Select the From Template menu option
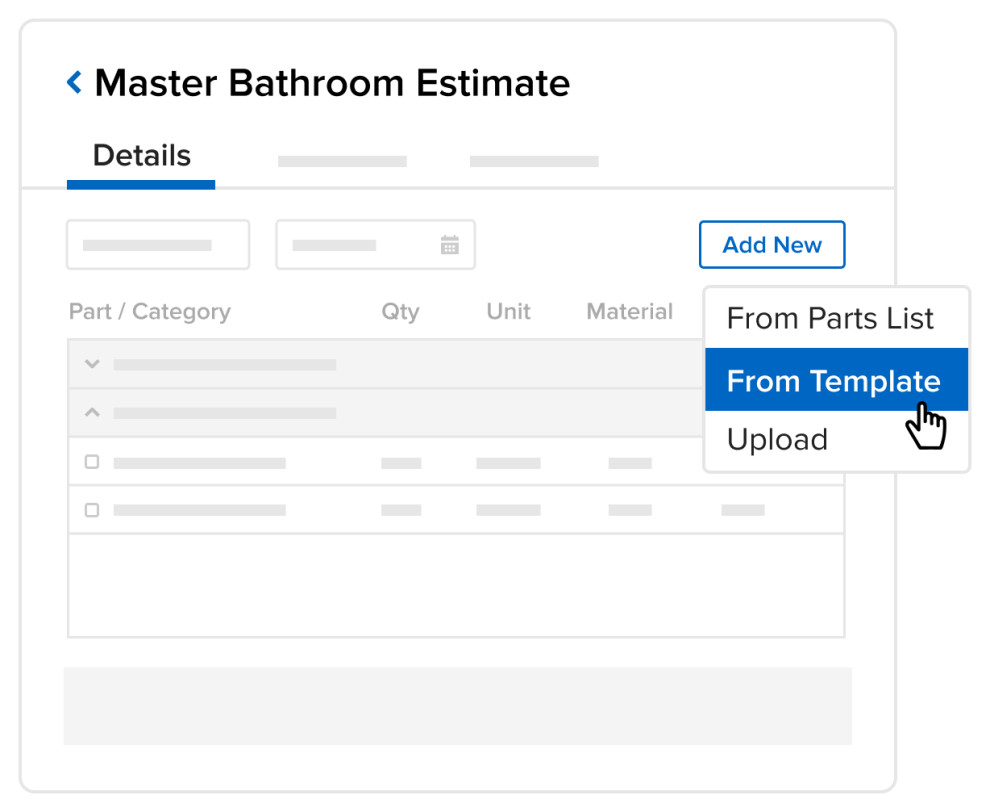990x812 pixels. tap(835, 380)
